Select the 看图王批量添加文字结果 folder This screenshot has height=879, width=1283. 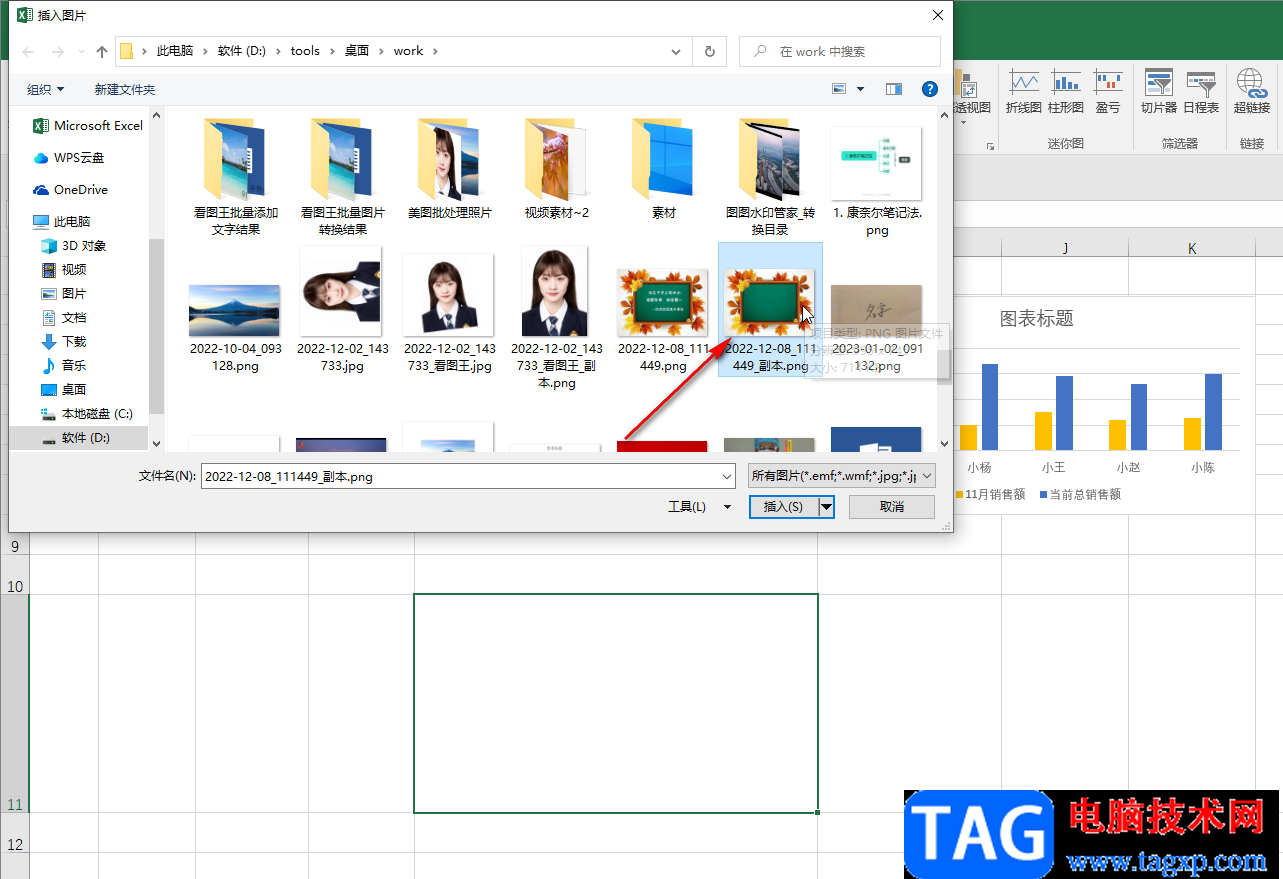point(236,176)
